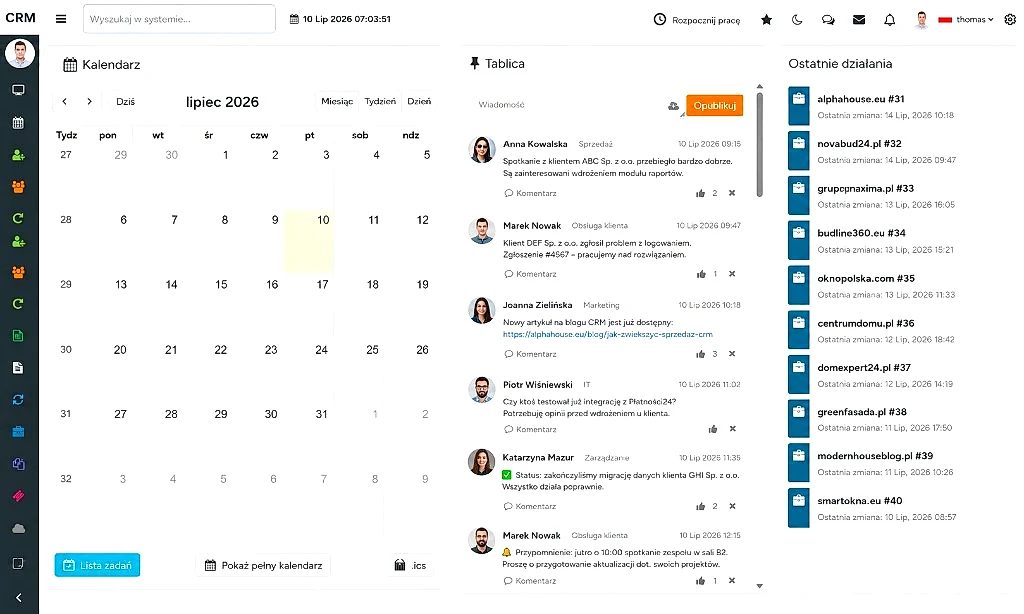Toggle thumbs up on Piotr Wiśniewski's post

pyautogui.click(x=713, y=429)
